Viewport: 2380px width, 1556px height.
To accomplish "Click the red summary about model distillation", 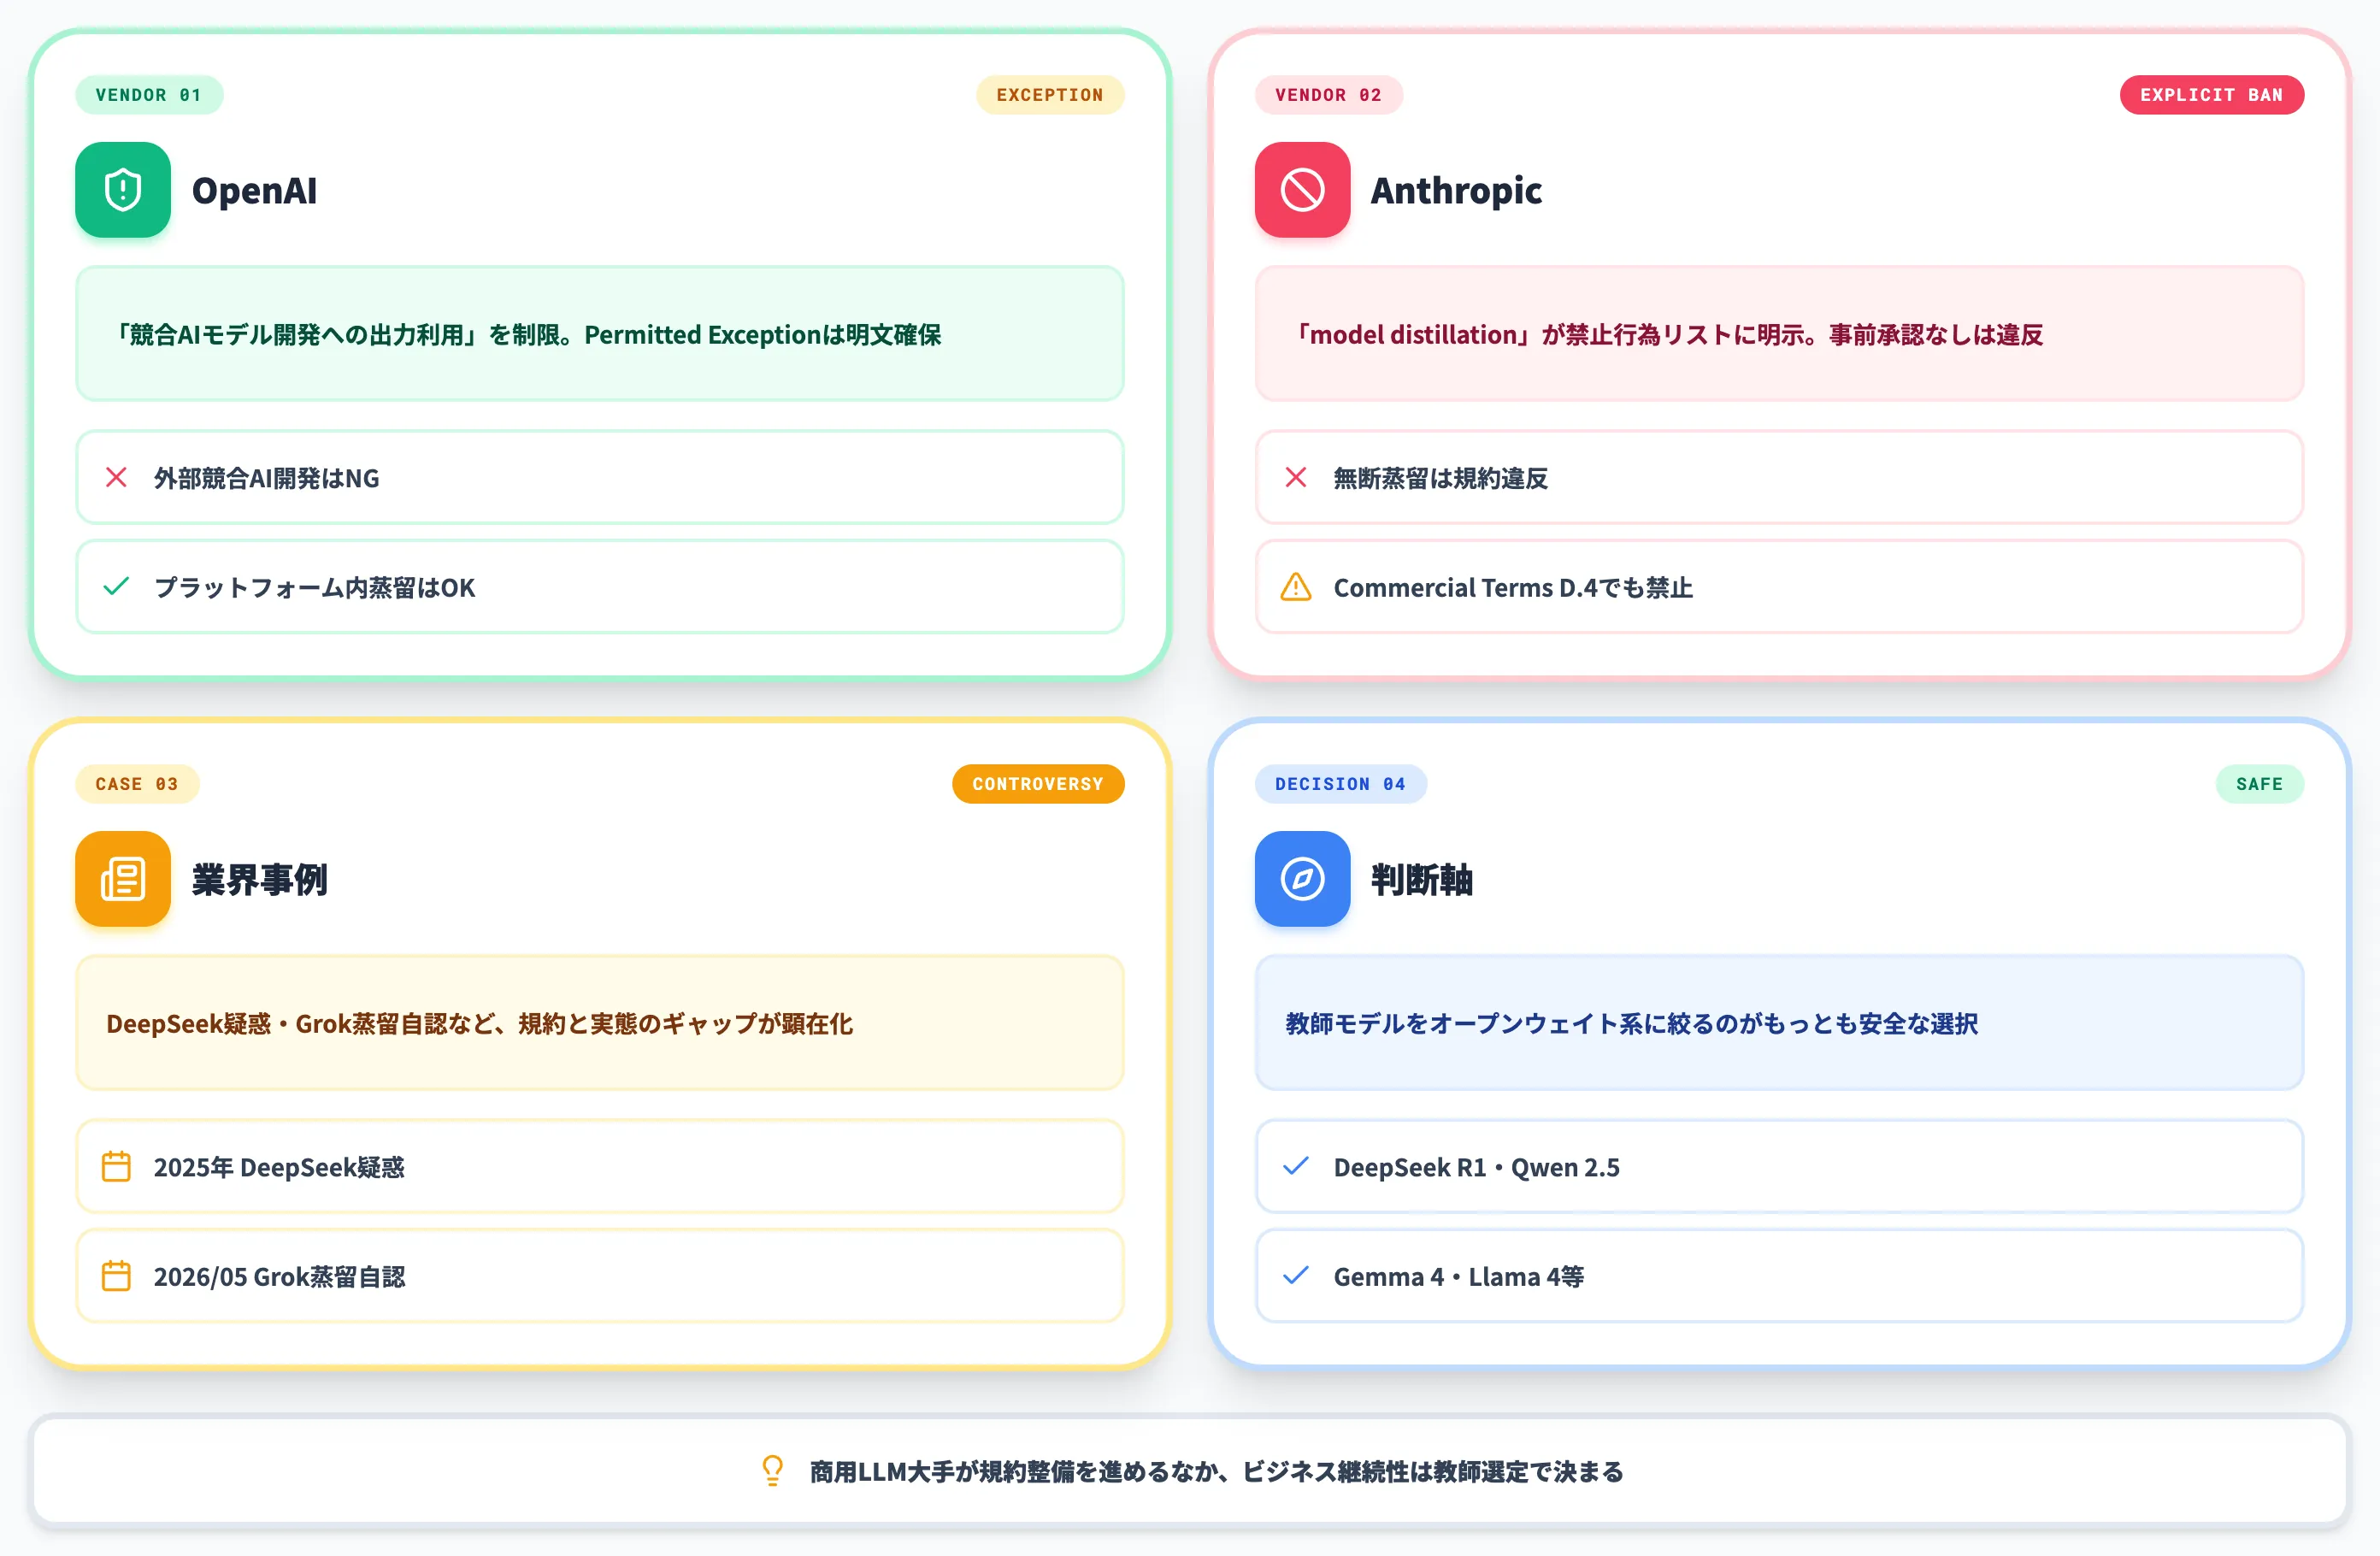I will (x=1779, y=334).
